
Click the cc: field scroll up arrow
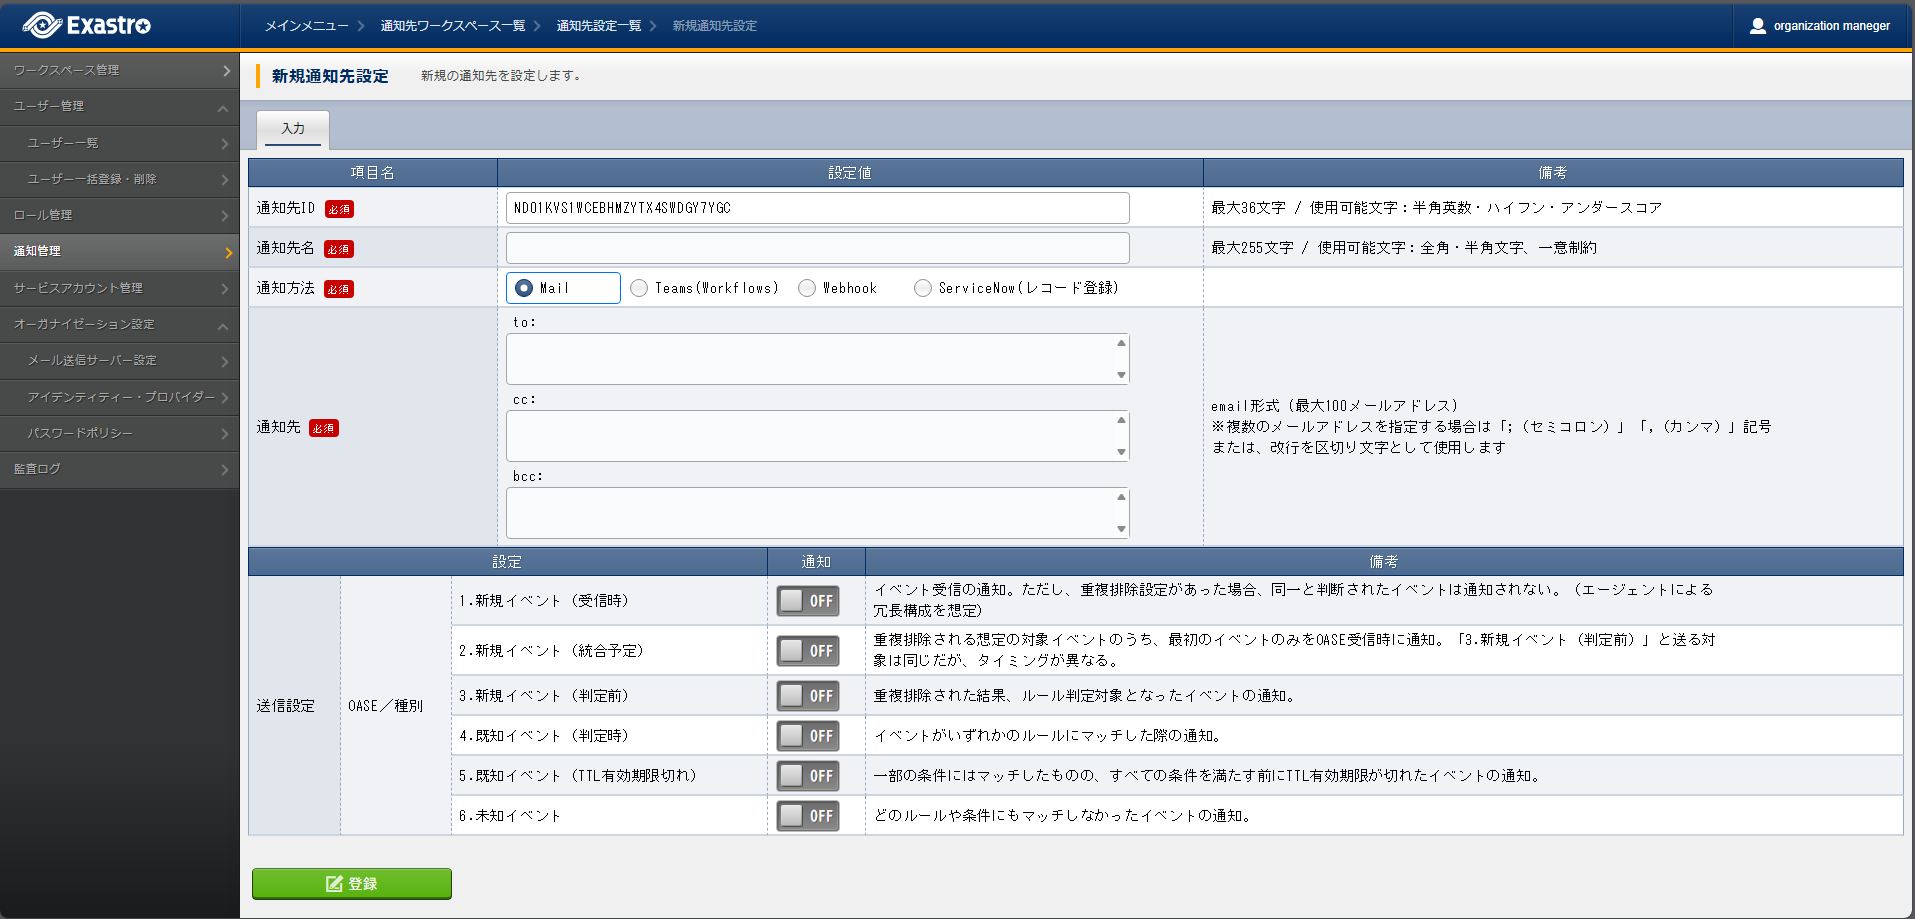pos(1121,420)
